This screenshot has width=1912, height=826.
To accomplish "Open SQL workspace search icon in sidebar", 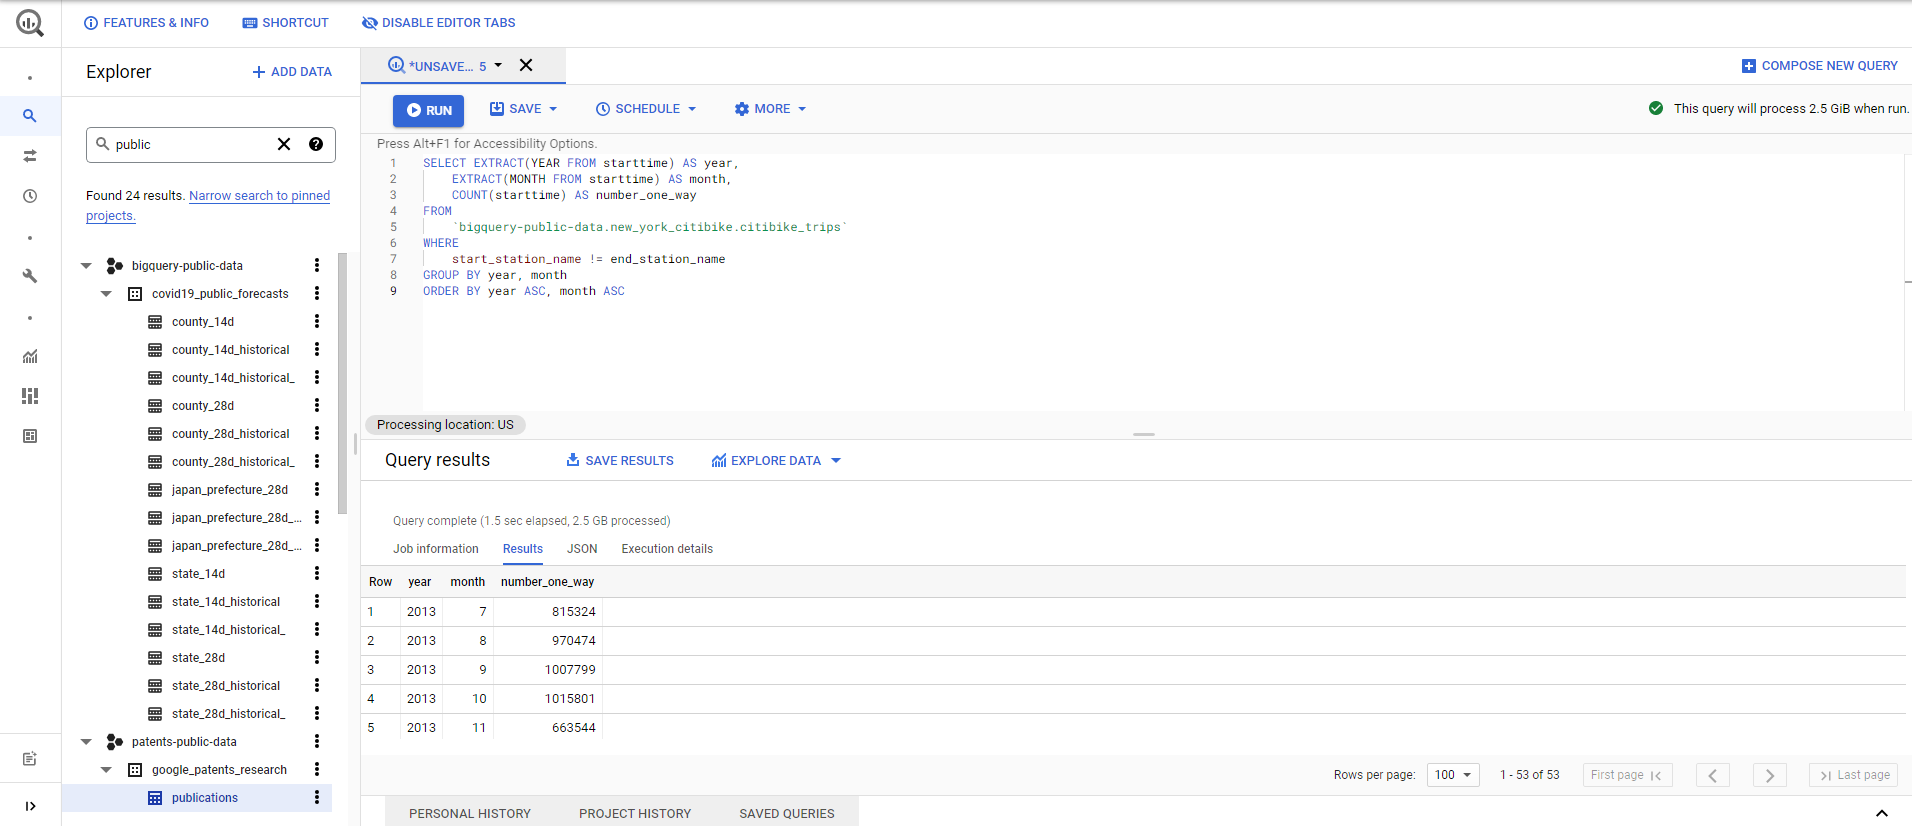I will pos(30,116).
